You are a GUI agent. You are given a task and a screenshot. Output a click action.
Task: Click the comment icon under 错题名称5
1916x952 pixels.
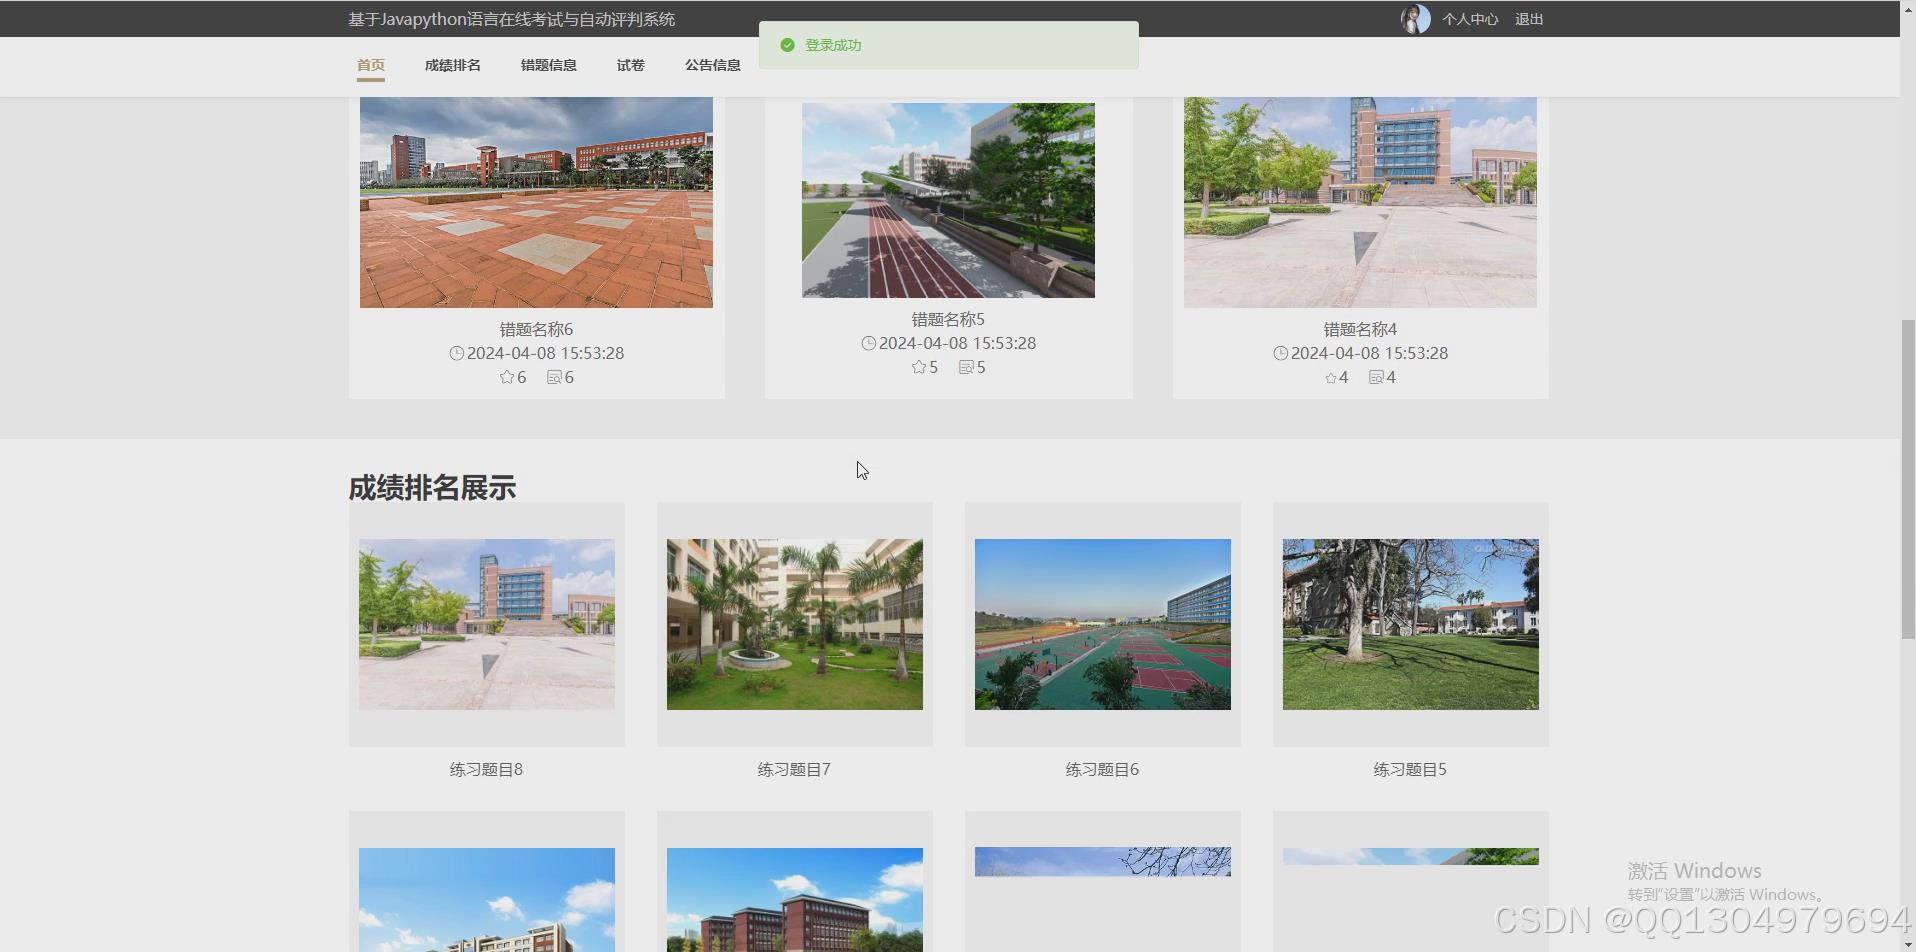click(966, 367)
